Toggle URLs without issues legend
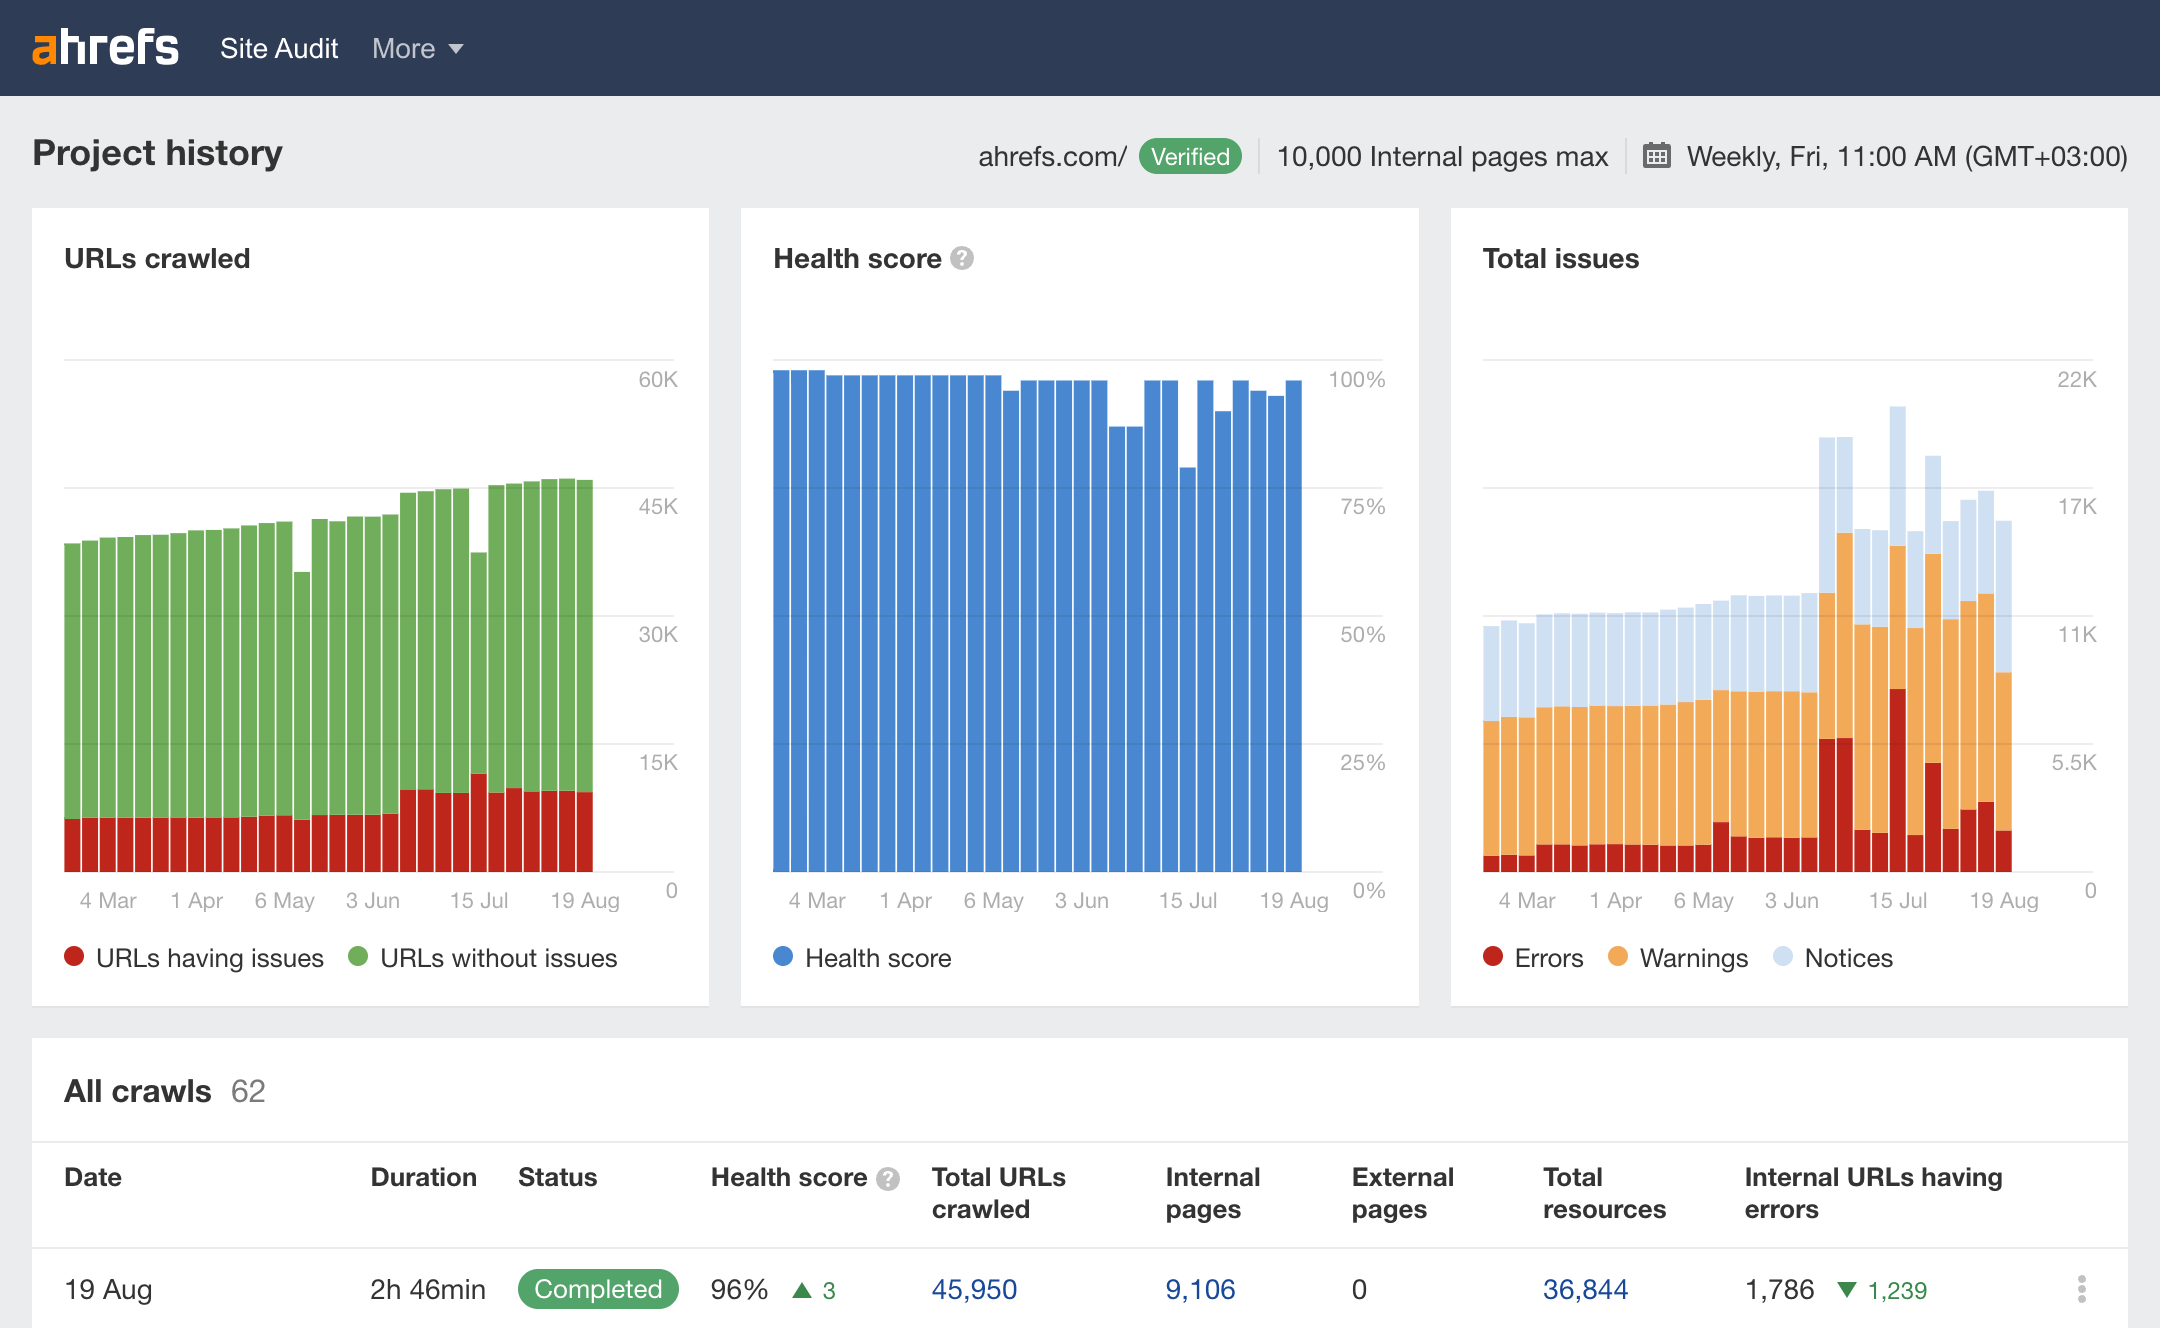The width and height of the screenshot is (2160, 1328). coord(483,958)
